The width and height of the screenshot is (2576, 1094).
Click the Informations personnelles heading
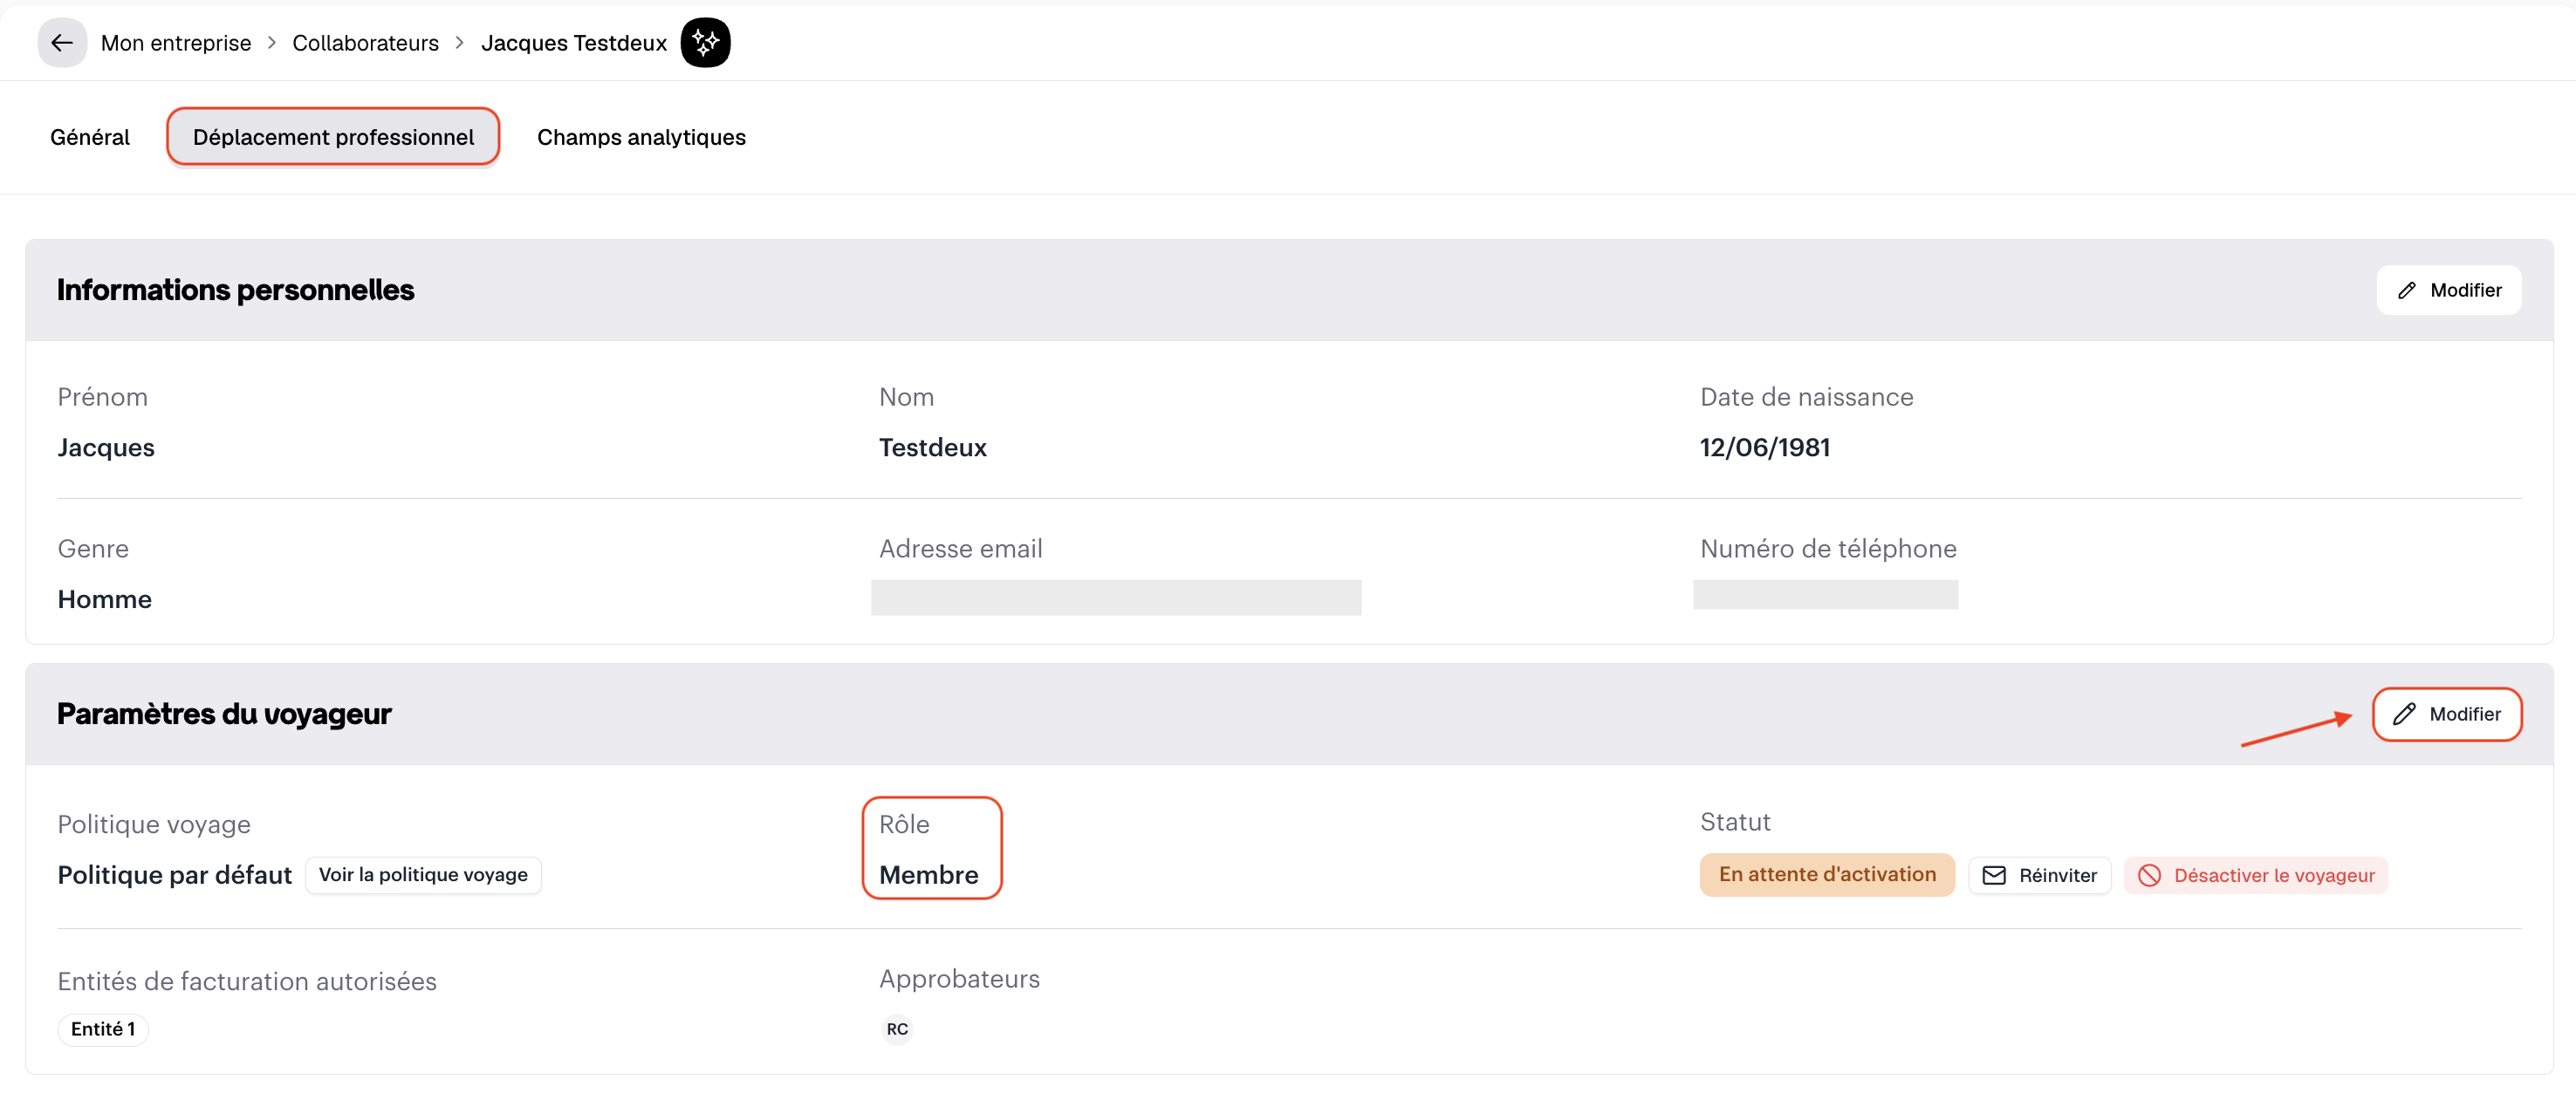click(235, 290)
